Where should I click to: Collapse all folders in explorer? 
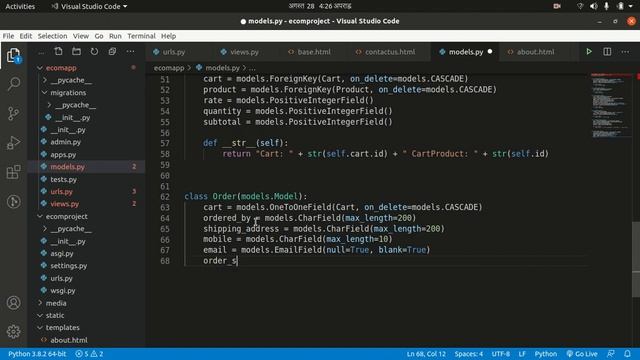pos(112,51)
